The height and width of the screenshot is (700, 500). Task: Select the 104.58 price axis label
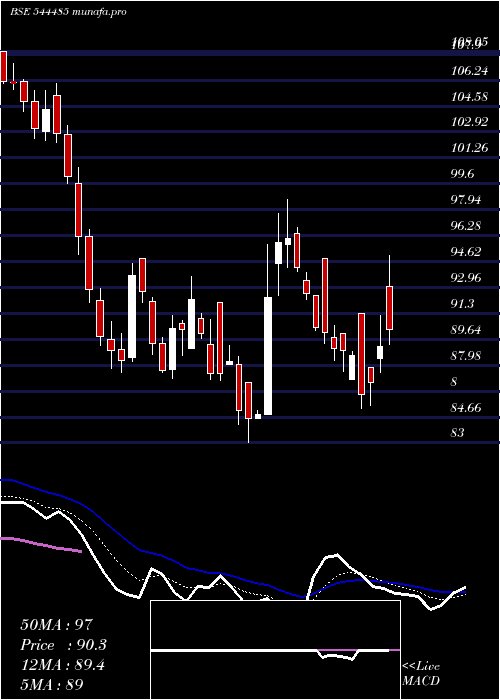click(x=470, y=96)
